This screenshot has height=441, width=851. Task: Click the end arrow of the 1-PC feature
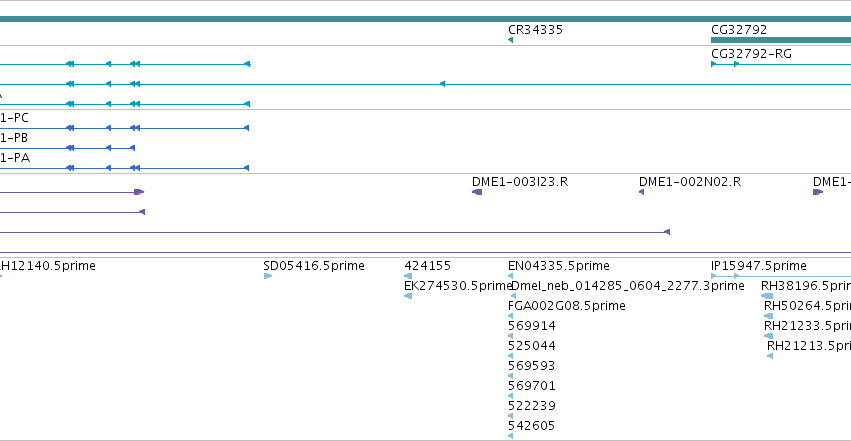(246, 128)
